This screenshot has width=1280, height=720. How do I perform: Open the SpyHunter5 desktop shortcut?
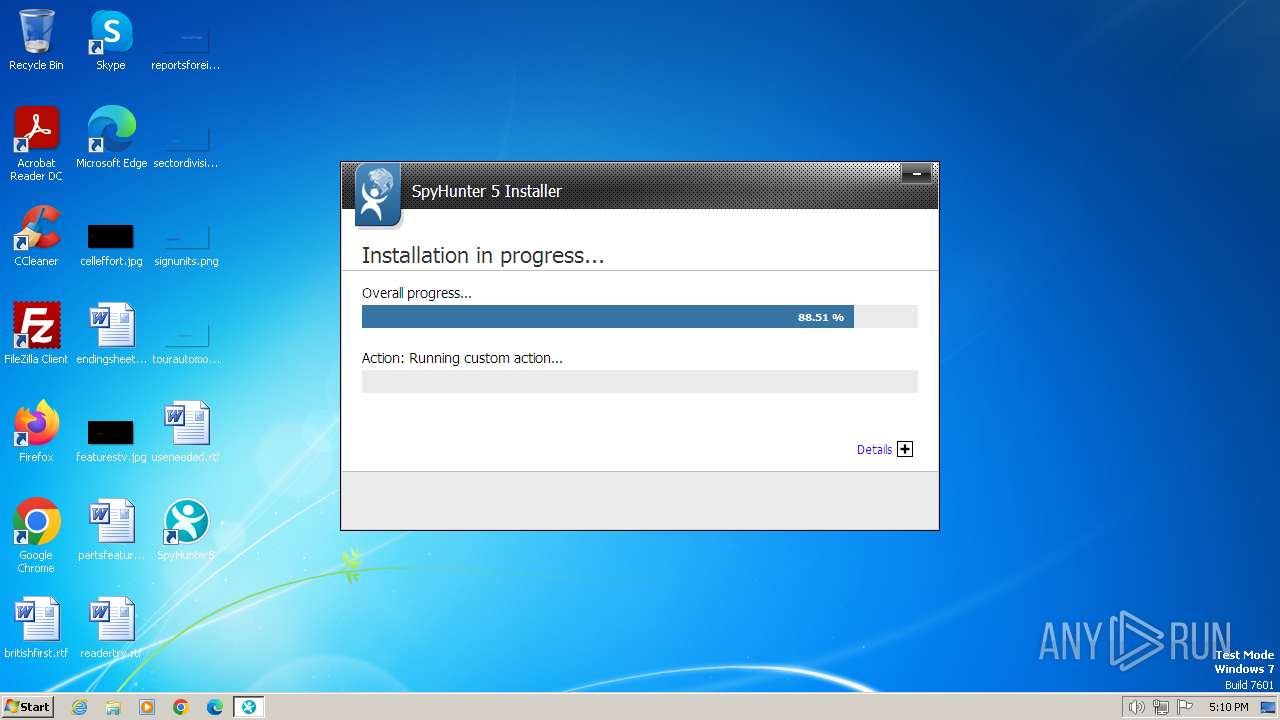186,530
